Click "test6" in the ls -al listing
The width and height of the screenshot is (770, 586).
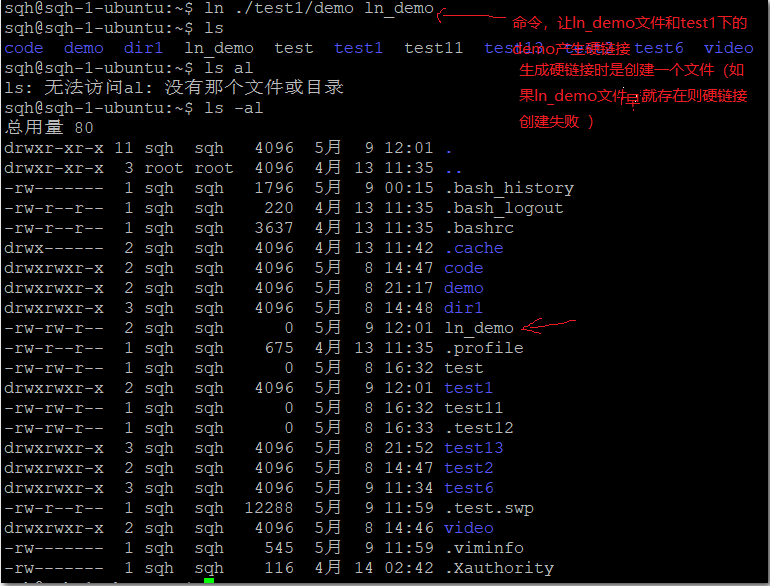tap(469, 488)
